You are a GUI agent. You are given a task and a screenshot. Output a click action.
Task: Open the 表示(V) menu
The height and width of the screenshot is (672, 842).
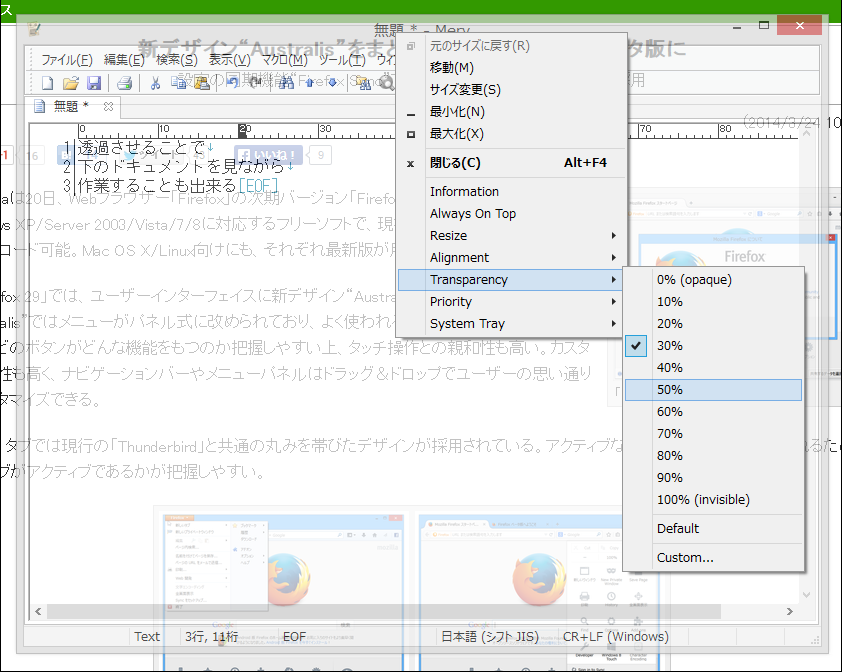[229, 60]
